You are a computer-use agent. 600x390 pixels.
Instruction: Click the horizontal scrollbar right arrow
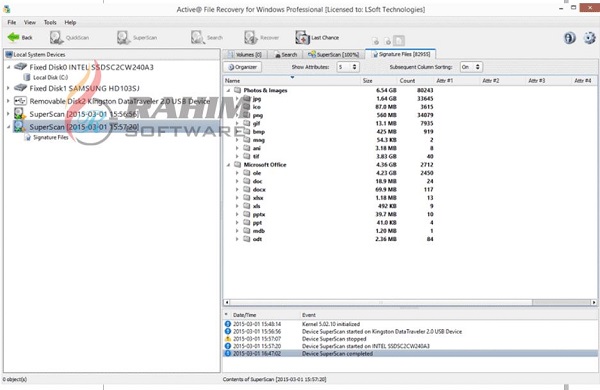click(x=593, y=302)
